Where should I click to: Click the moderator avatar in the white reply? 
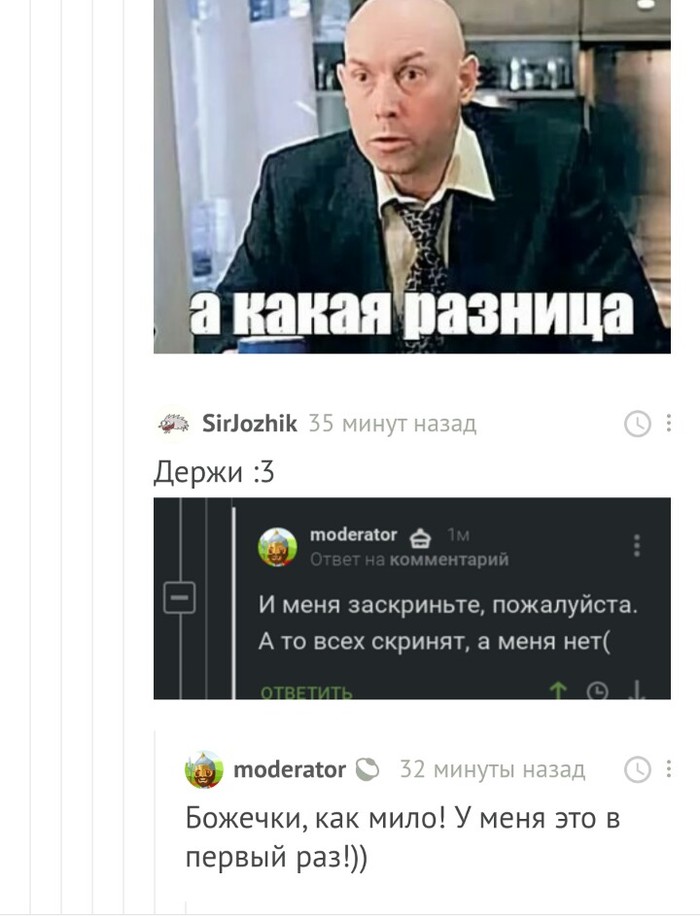tap(204, 769)
